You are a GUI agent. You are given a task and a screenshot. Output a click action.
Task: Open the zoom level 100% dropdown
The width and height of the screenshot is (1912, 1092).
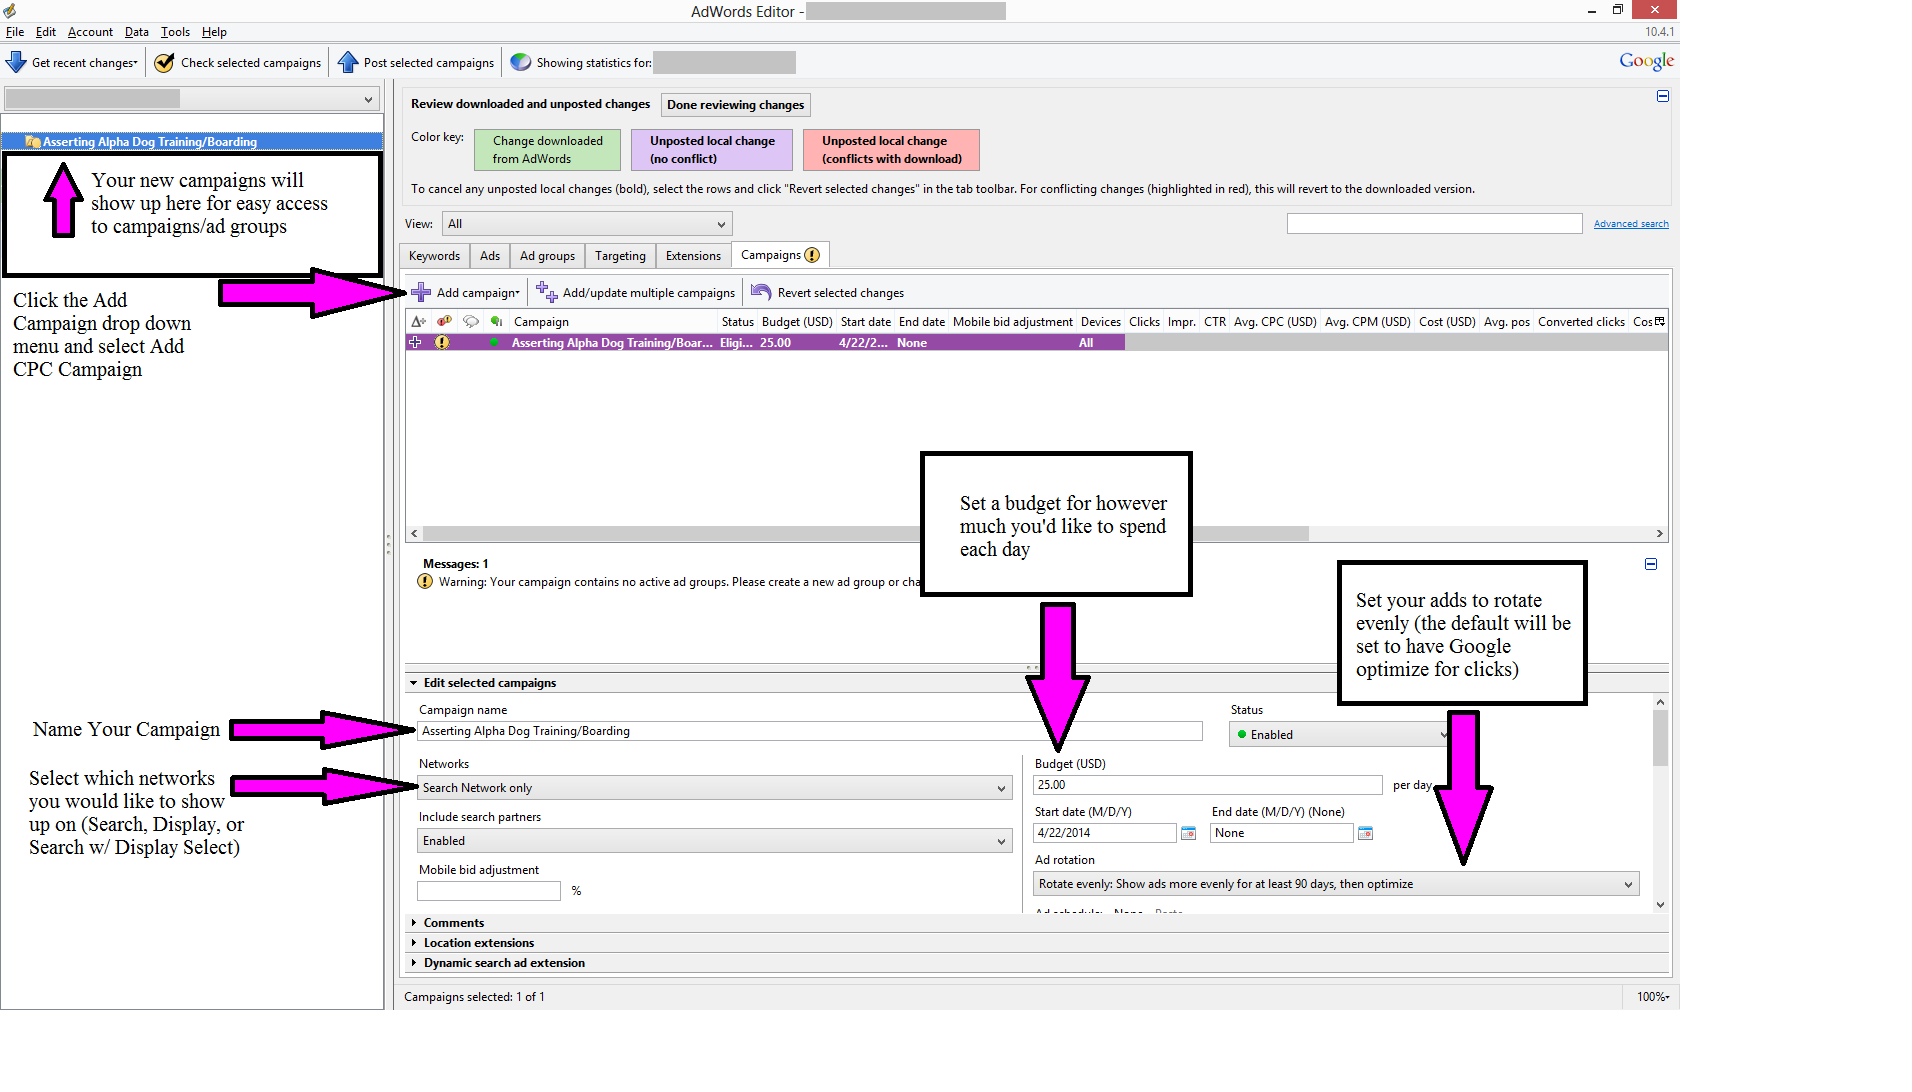tap(1653, 997)
